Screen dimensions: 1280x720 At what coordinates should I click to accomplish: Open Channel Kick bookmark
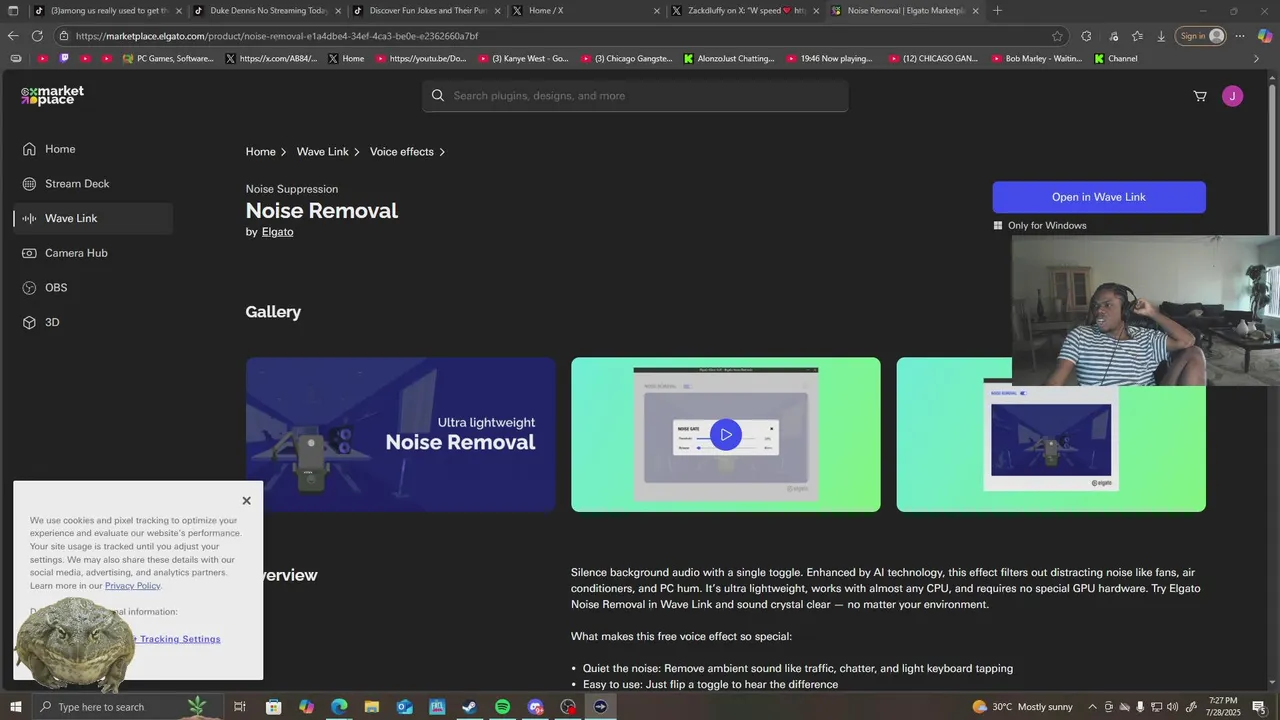1116,59
